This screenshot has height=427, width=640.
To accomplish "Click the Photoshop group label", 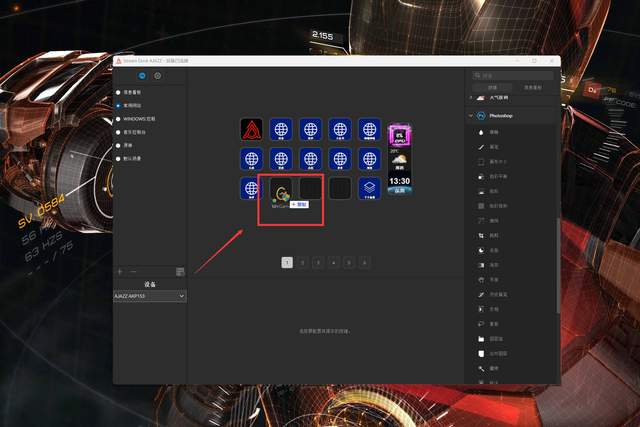I will point(501,116).
